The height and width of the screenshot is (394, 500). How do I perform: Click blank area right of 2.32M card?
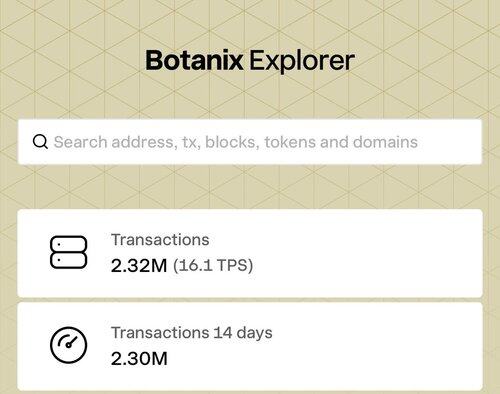[x=367, y=253]
